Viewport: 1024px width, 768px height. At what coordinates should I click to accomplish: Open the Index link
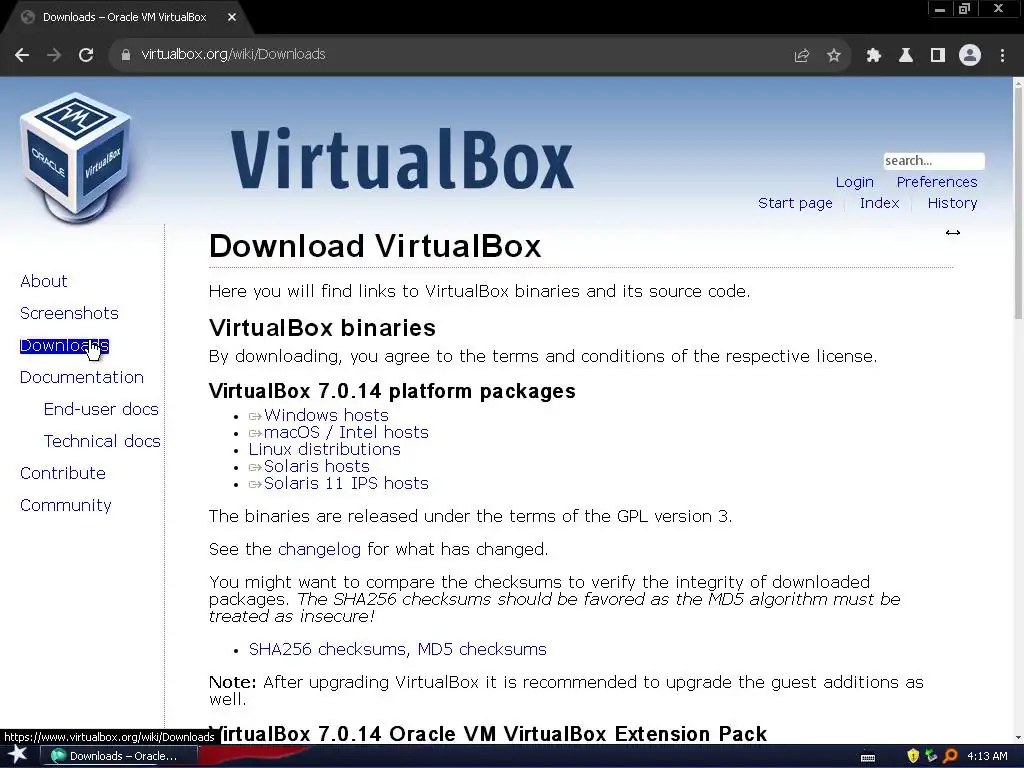tap(879, 203)
